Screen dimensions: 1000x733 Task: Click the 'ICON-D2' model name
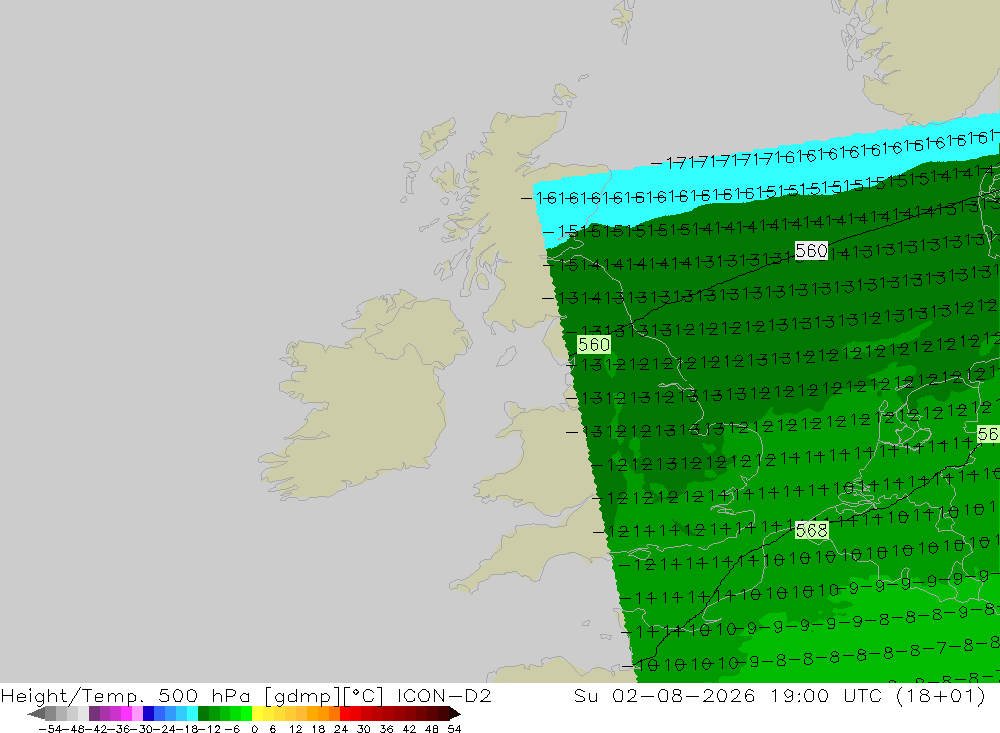pos(444,695)
